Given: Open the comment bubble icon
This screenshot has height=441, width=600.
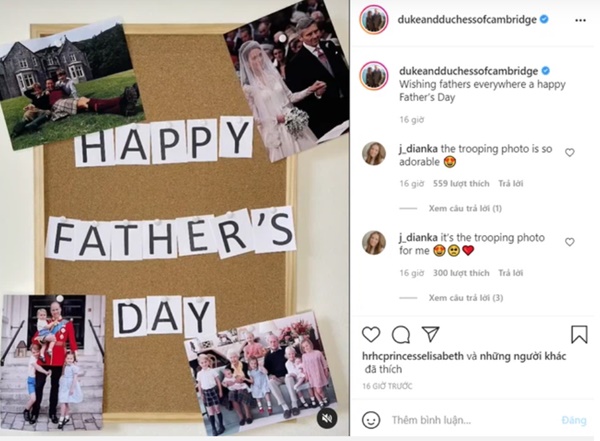Looking at the screenshot, I should [x=401, y=335].
